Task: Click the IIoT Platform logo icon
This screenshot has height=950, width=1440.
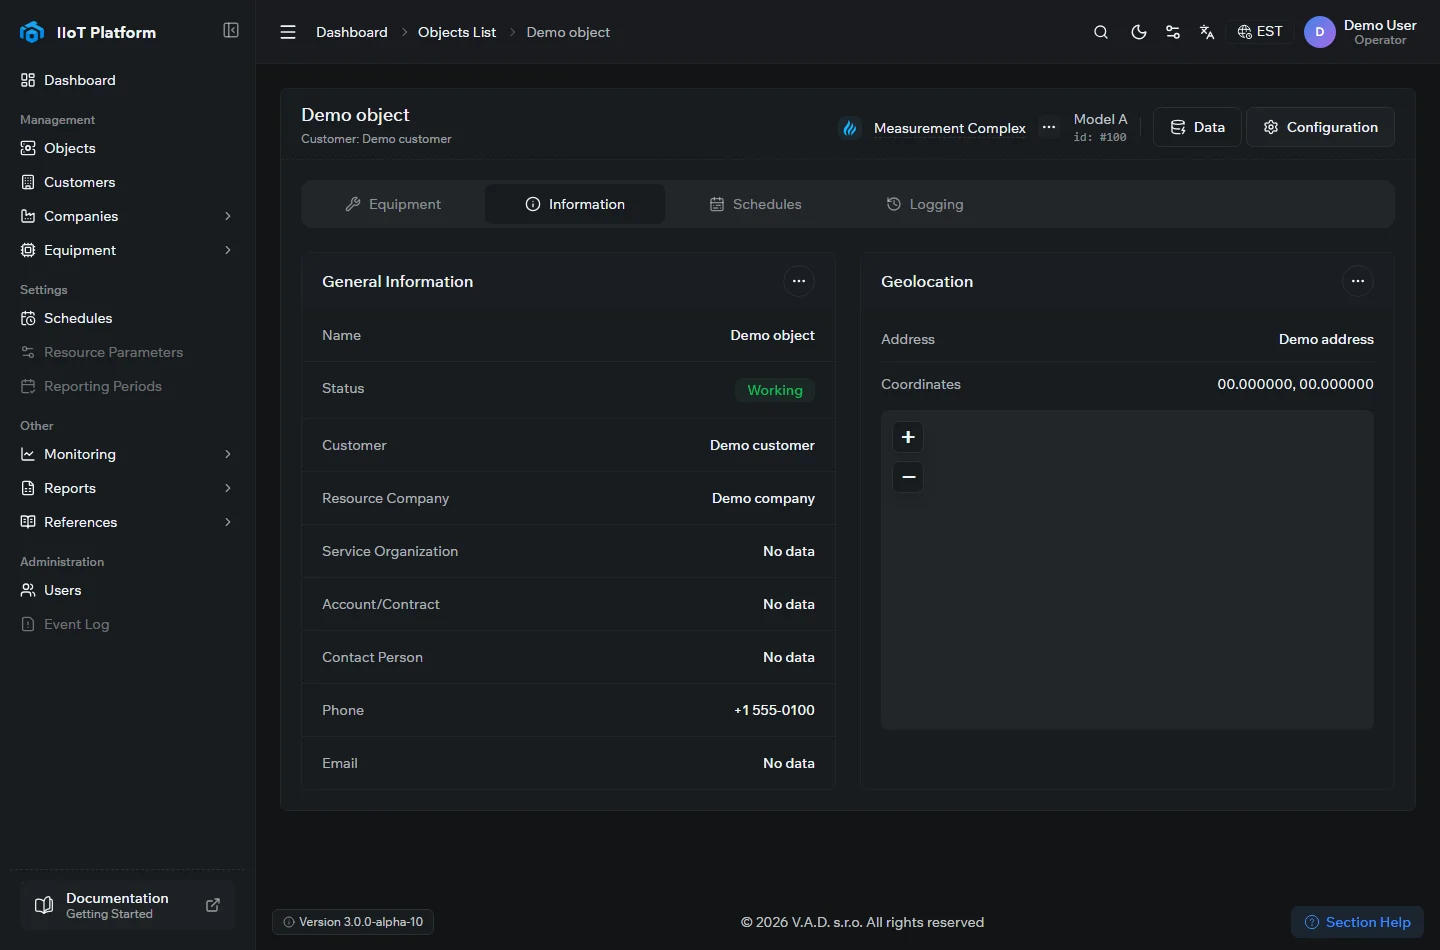Action: tap(32, 32)
